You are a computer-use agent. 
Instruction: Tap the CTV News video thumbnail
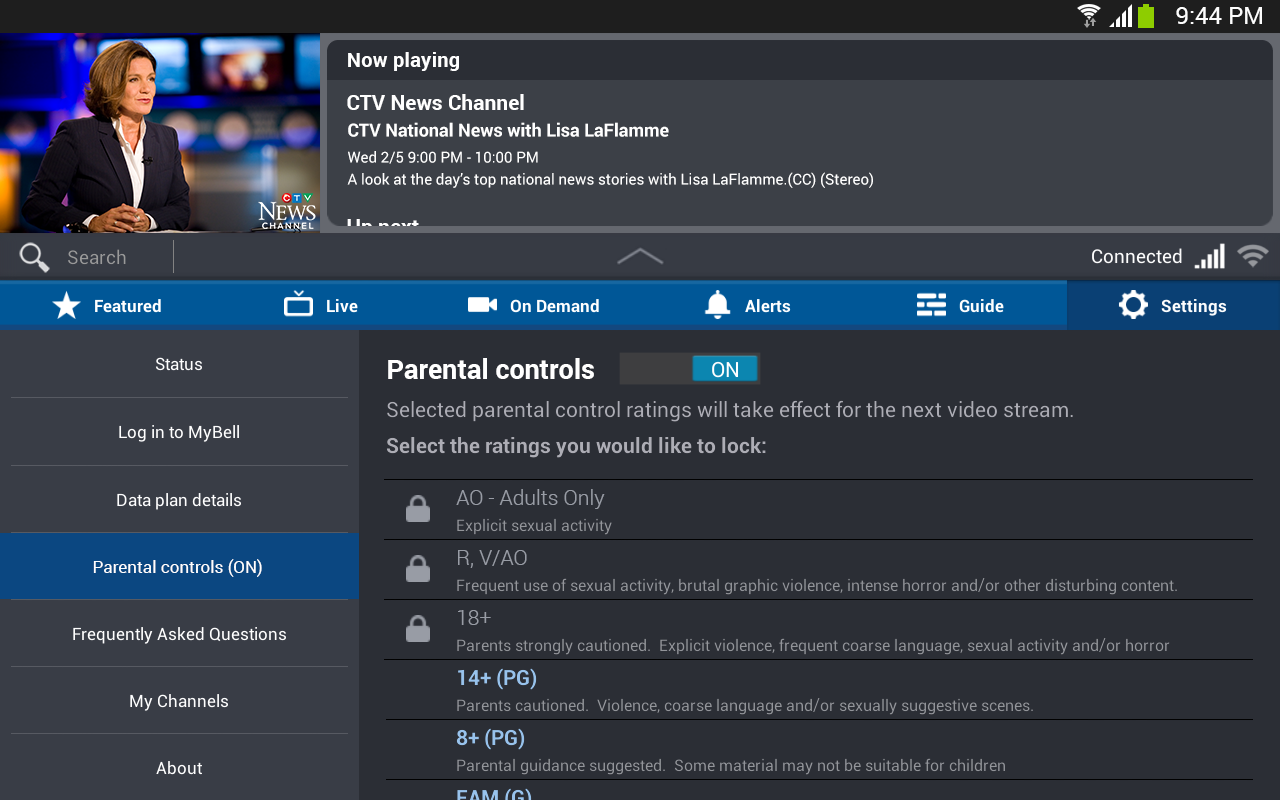tap(160, 133)
